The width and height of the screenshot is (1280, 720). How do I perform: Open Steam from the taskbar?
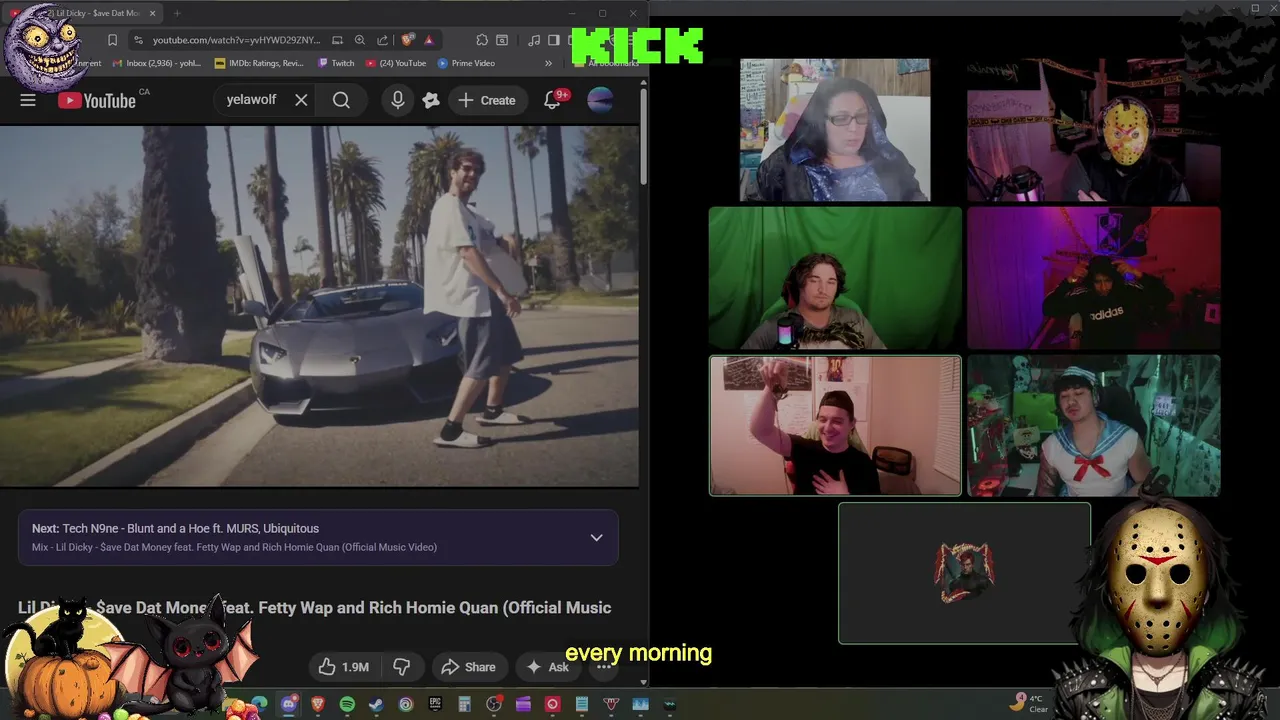376,704
